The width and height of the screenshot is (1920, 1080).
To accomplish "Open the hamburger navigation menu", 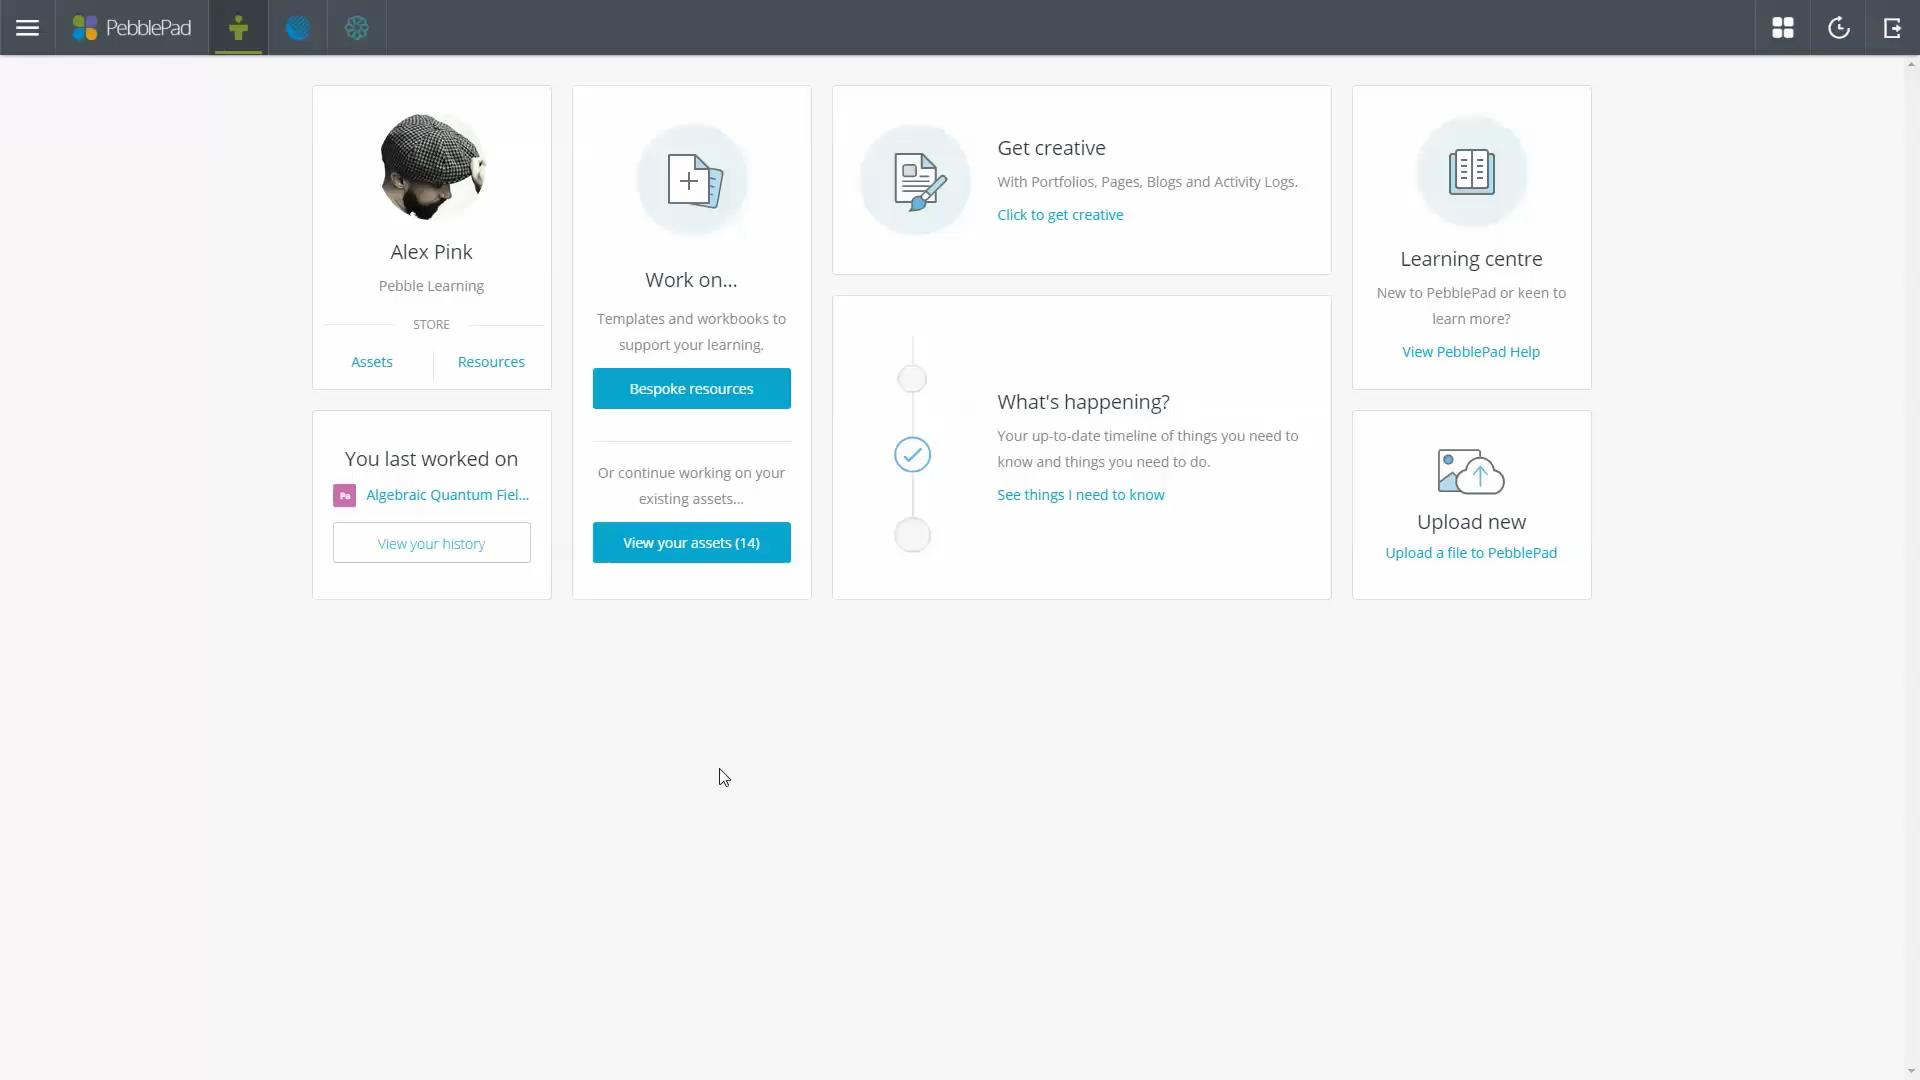I will 27,27.
